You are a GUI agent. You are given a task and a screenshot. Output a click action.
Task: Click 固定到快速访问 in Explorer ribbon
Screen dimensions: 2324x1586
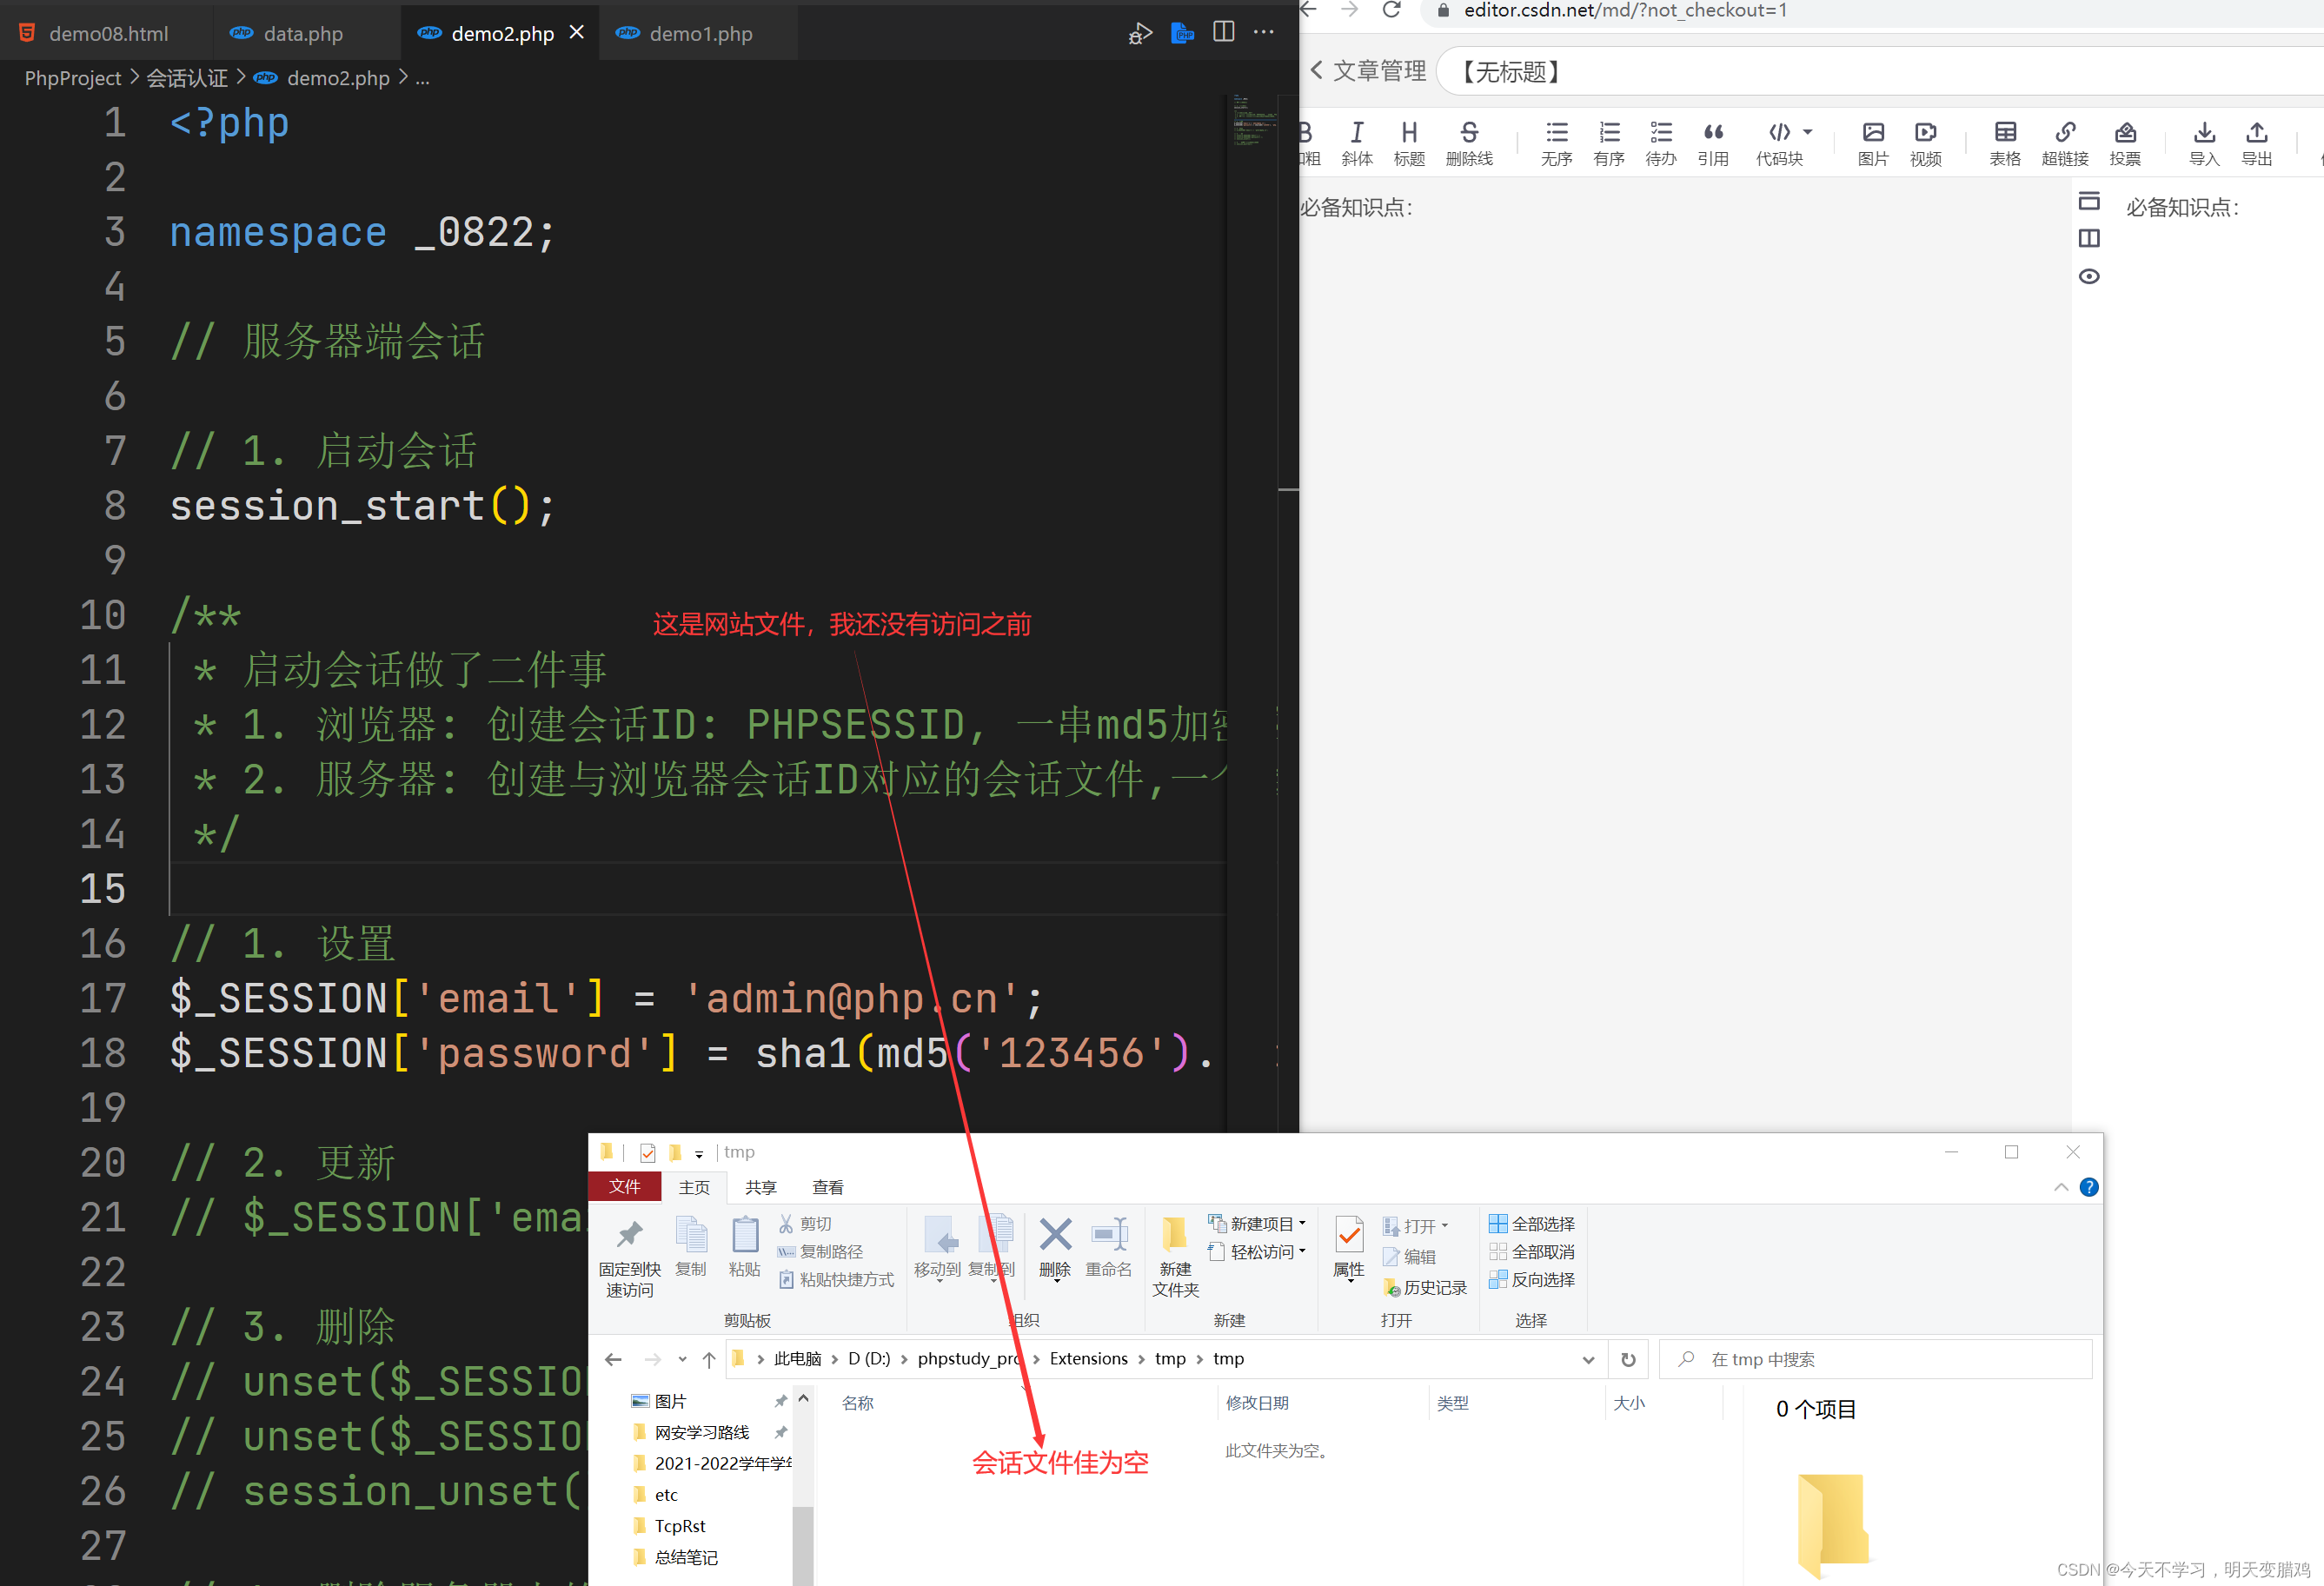point(629,1256)
